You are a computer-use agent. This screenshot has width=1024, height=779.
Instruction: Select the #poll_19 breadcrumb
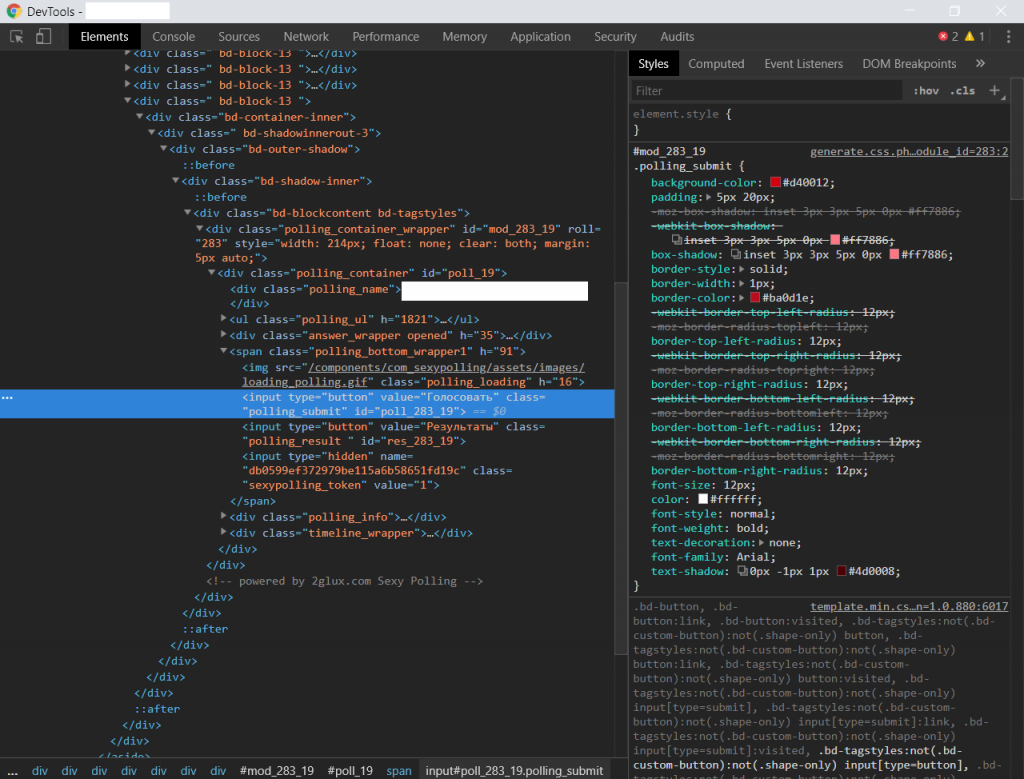350,771
